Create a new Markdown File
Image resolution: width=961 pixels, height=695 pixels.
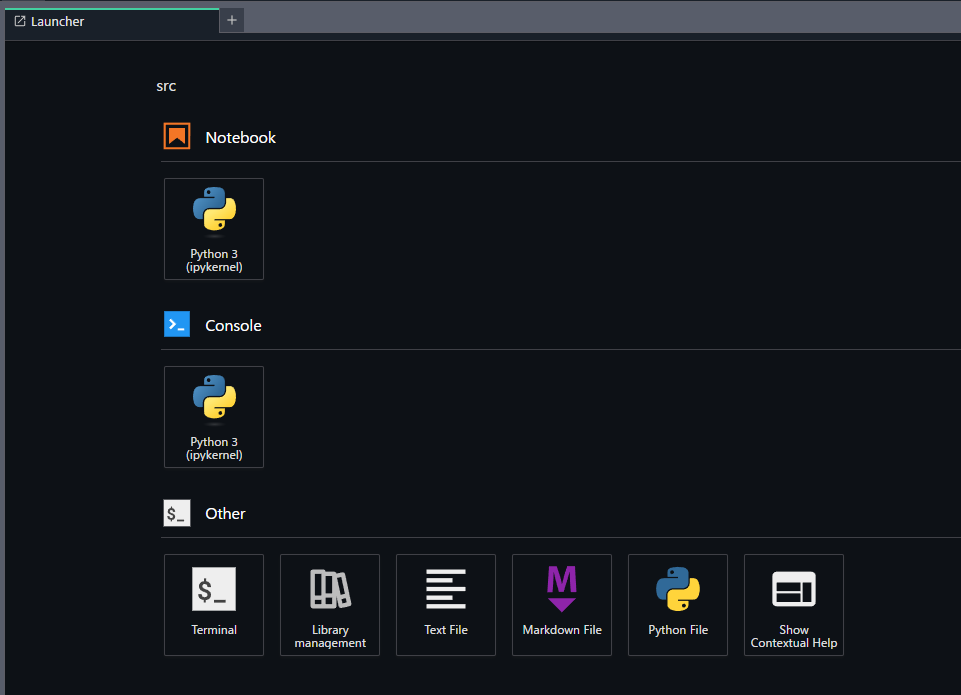(x=562, y=605)
